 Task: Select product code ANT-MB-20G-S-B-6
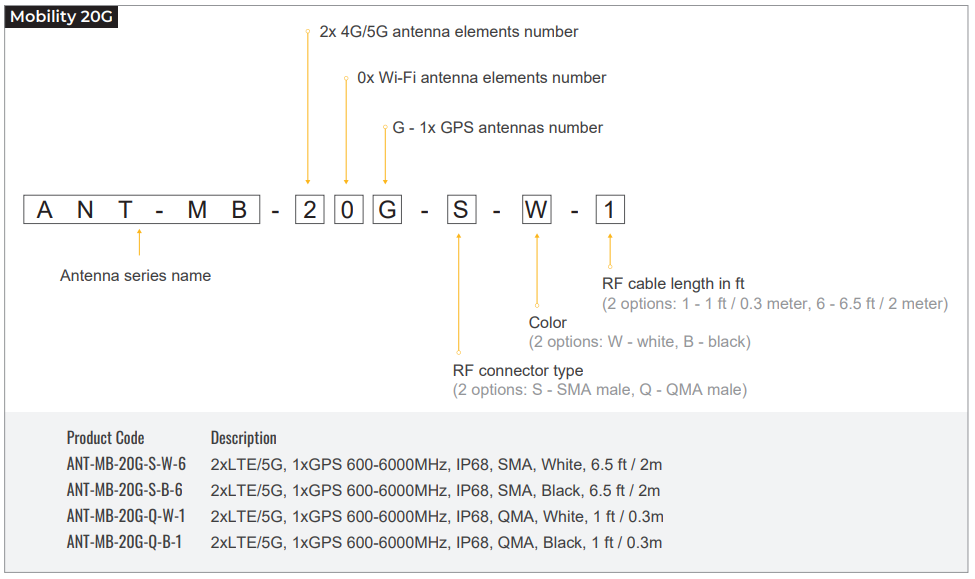point(124,490)
